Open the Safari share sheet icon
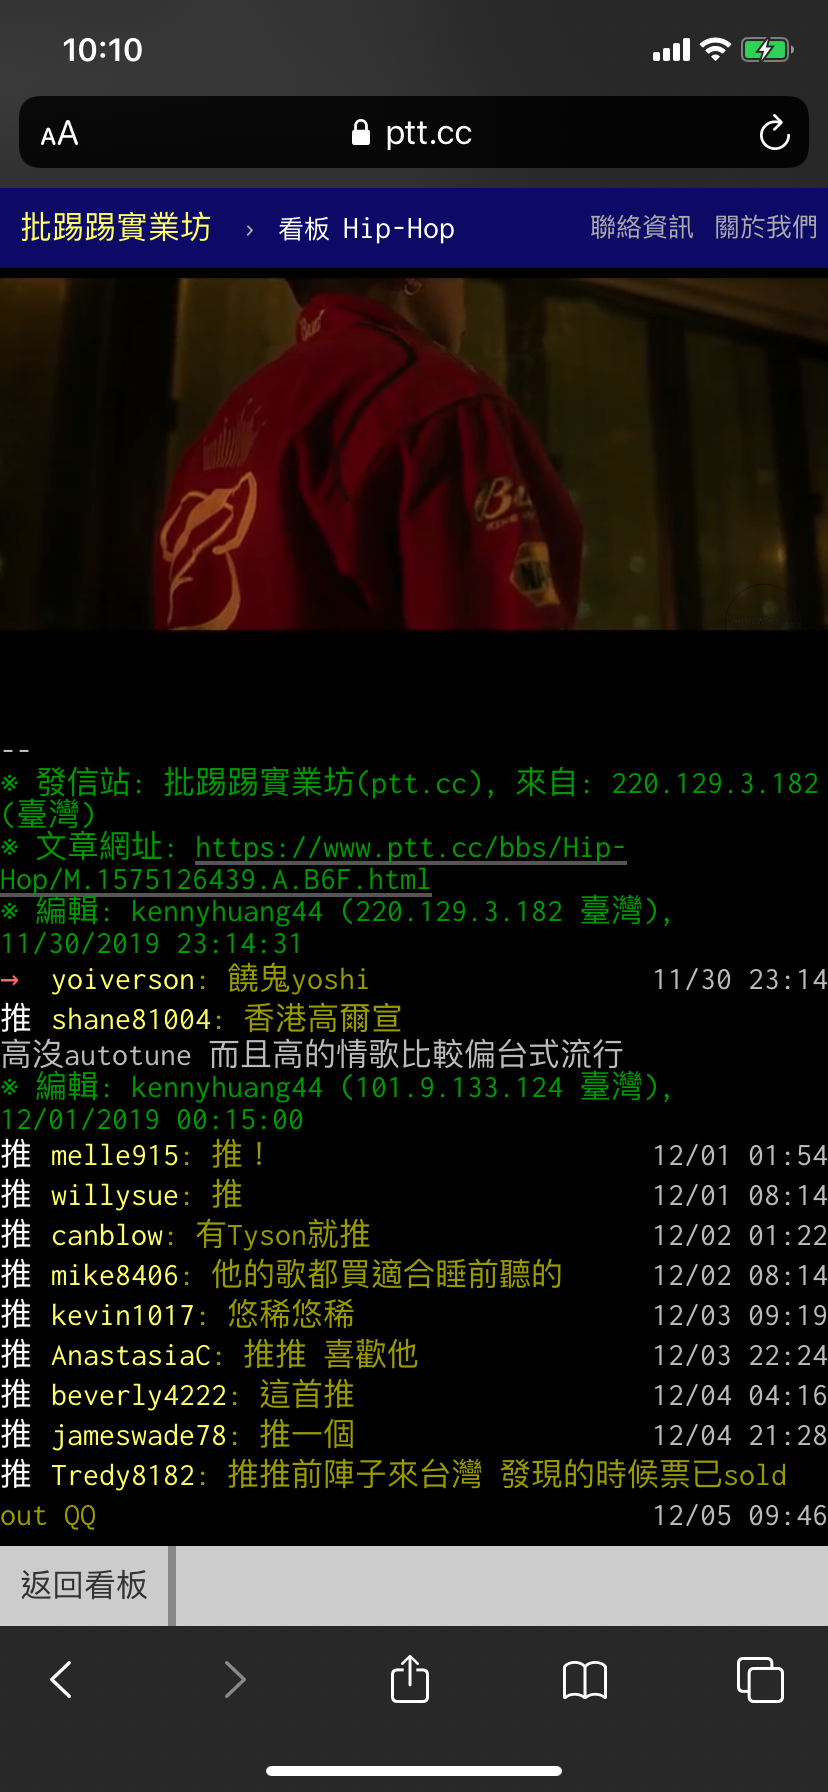The height and width of the screenshot is (1792, 828). (x=410, y=1678)
